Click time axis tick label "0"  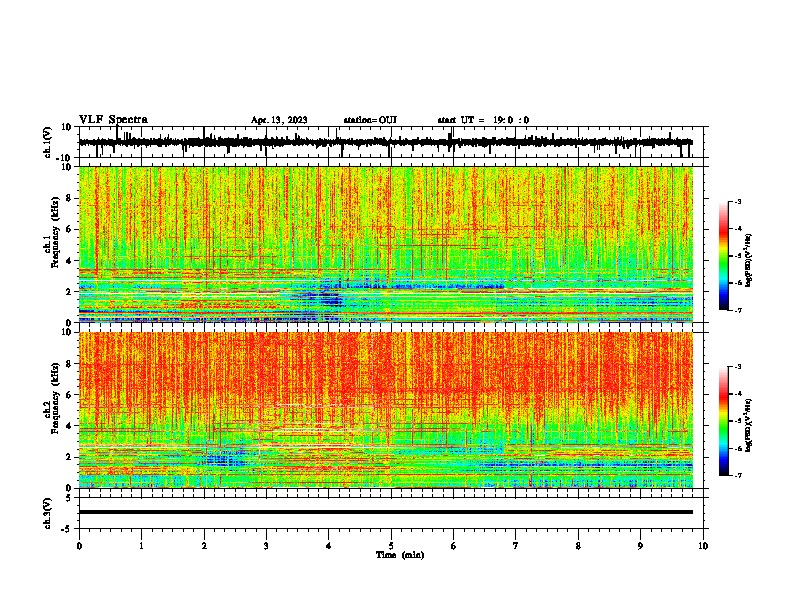pos(79,546)
